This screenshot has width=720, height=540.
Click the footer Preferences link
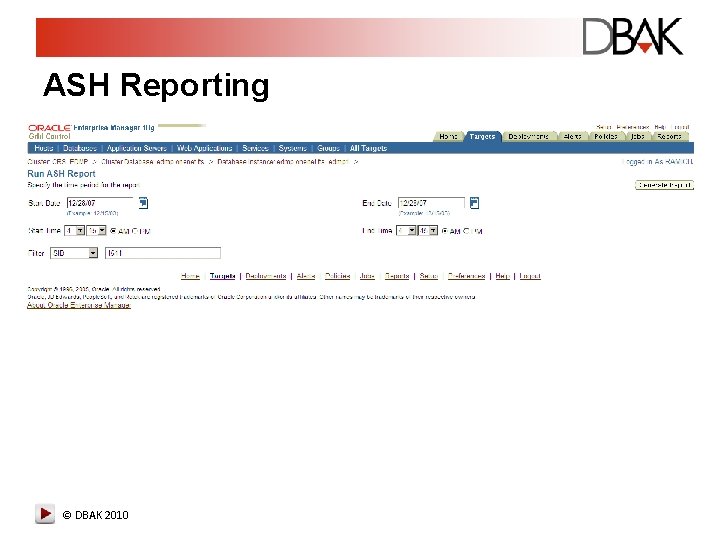point(467,276)
